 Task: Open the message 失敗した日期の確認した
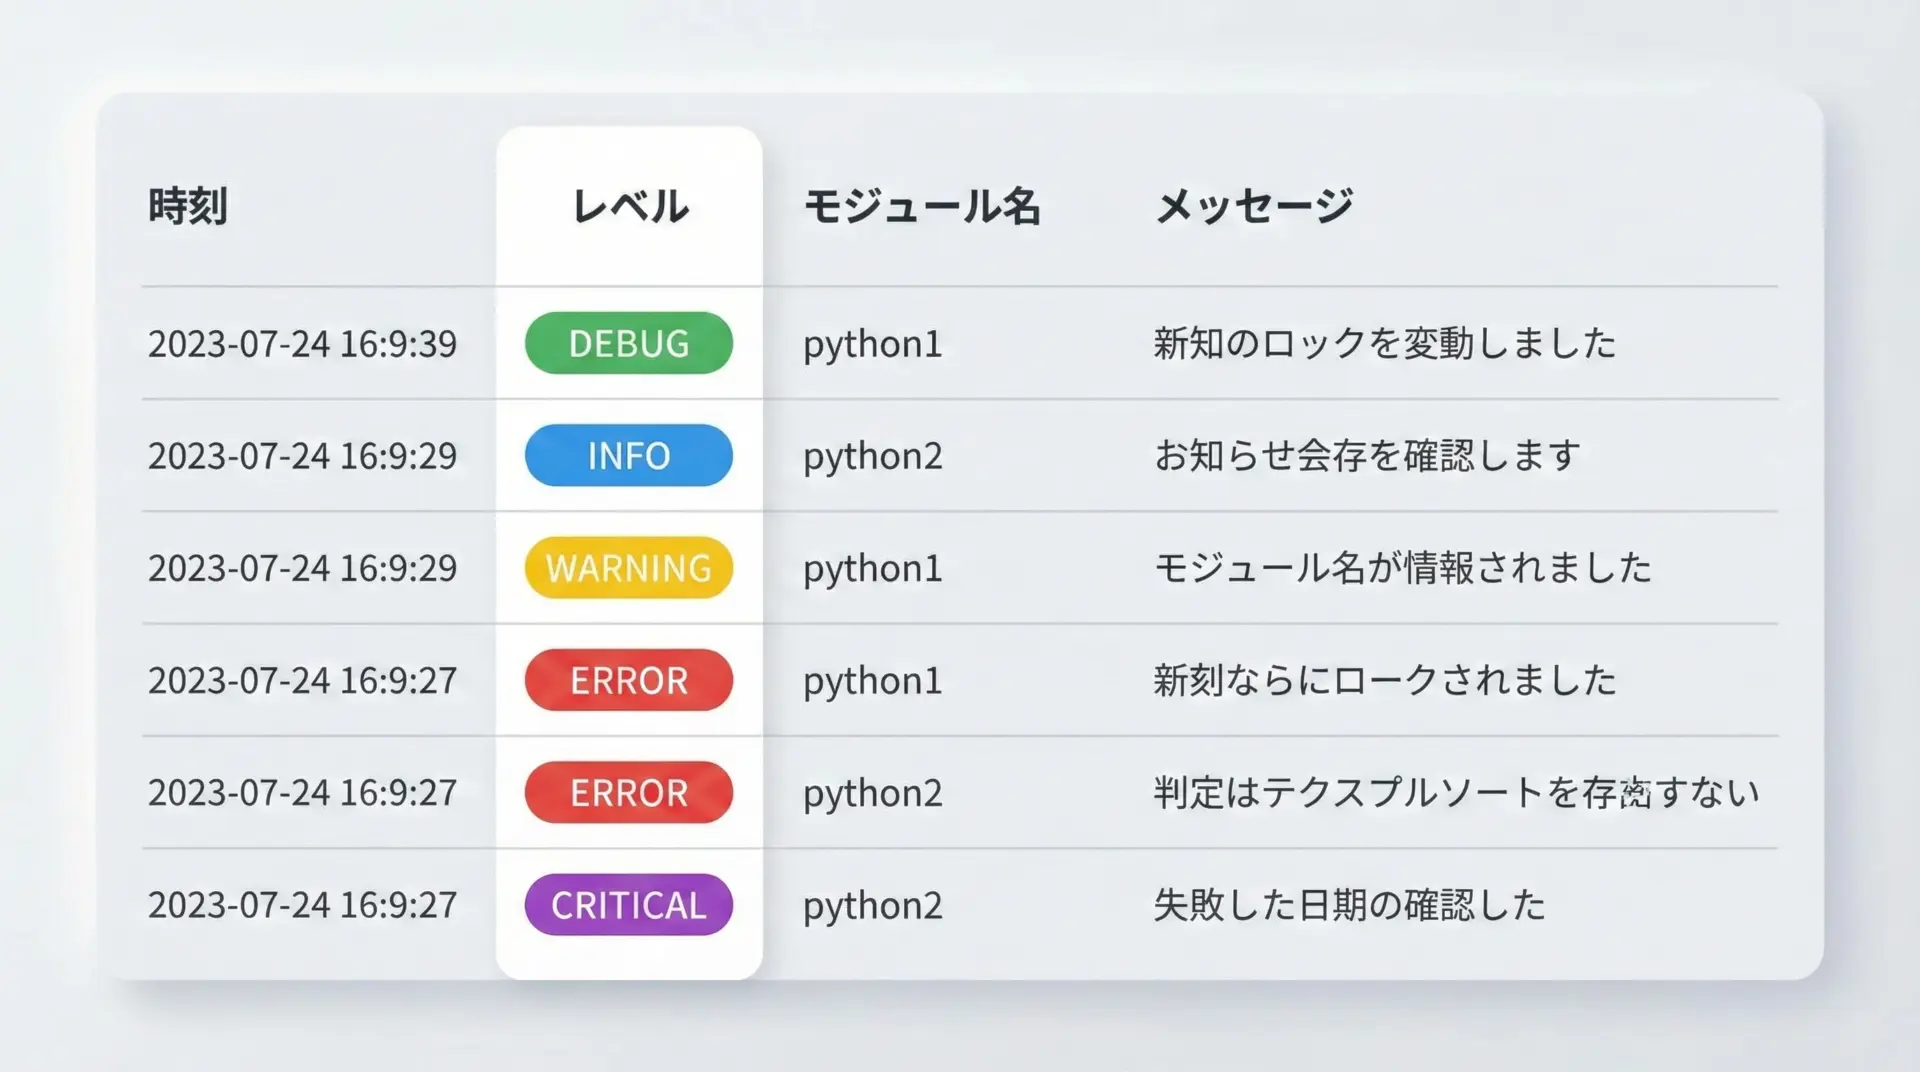point(1349,905)
